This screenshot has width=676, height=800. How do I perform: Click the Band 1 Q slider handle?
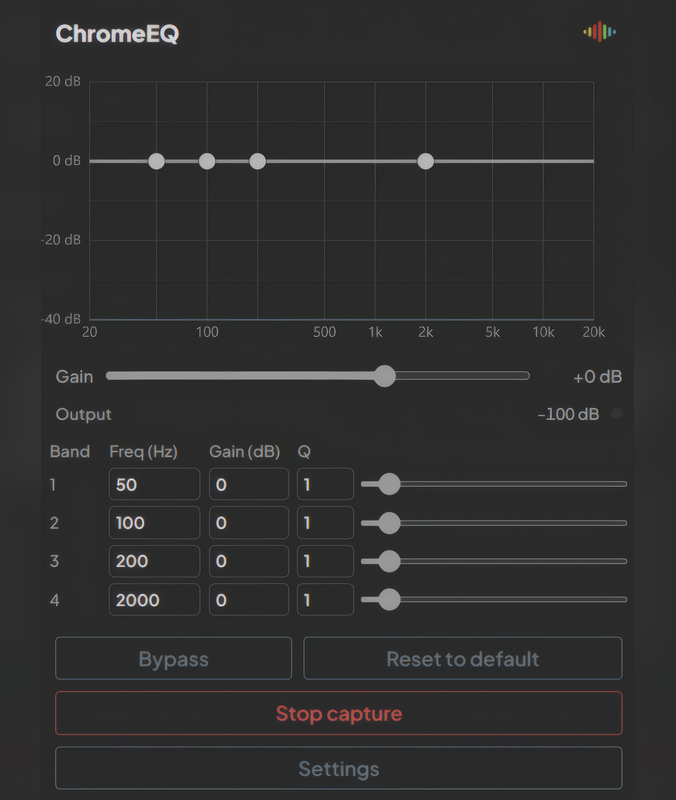tap(389, 484)
